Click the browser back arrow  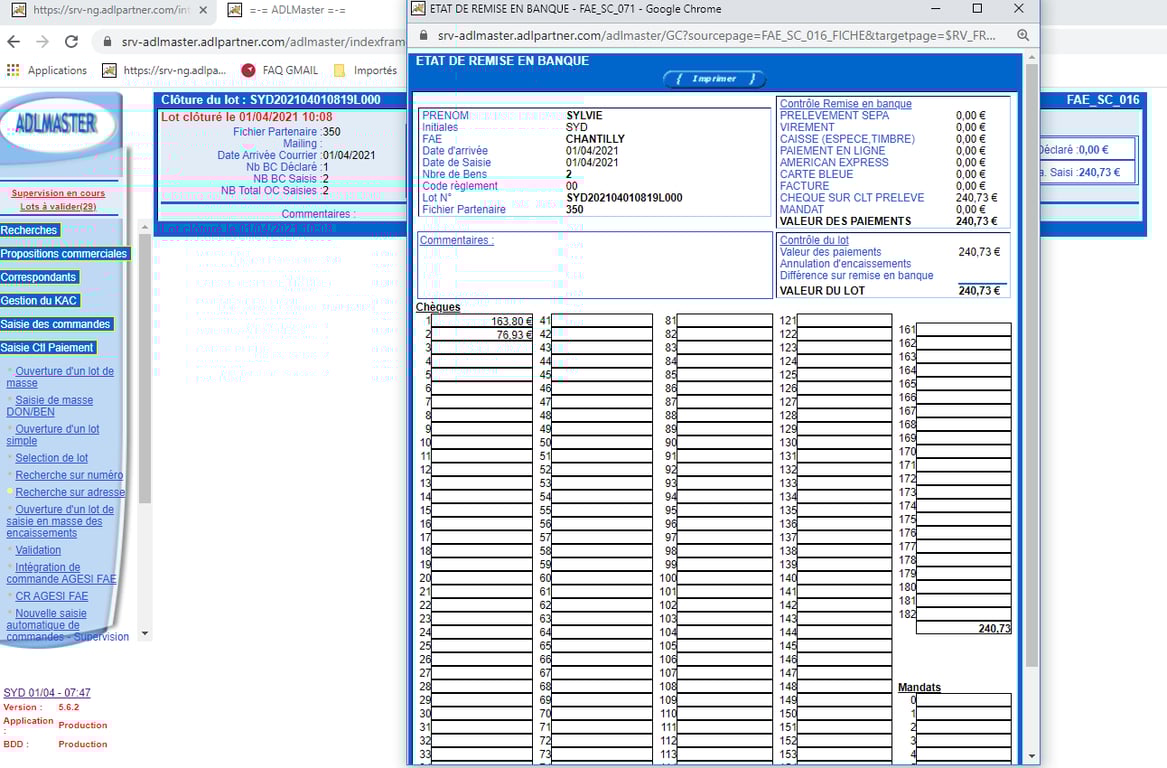coord(13,42)
